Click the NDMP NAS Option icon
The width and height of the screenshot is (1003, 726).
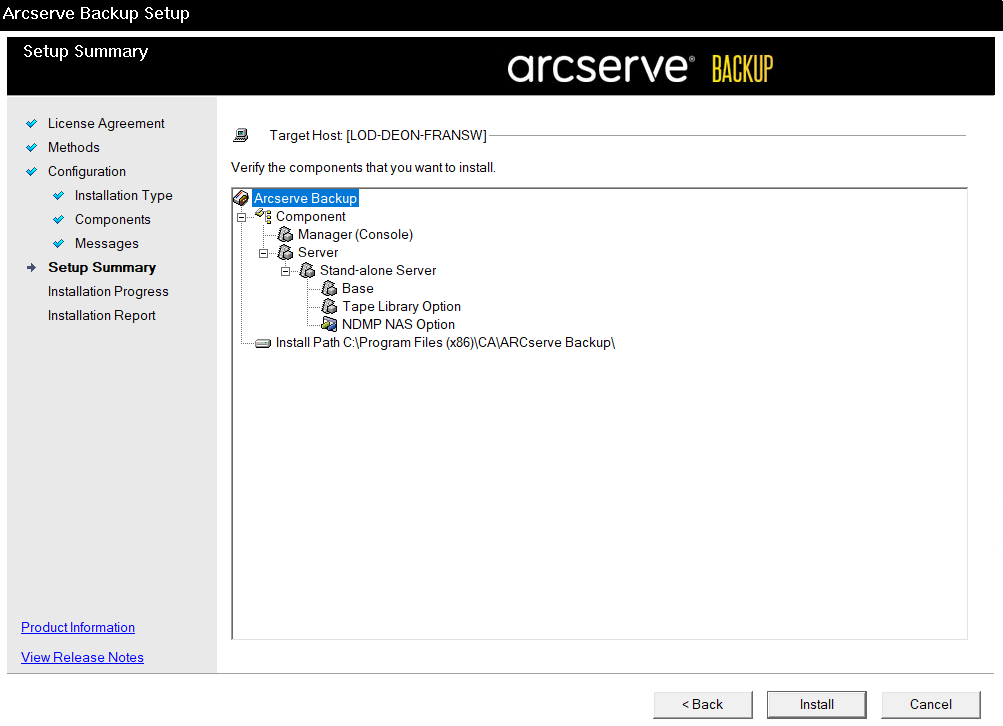330,324
